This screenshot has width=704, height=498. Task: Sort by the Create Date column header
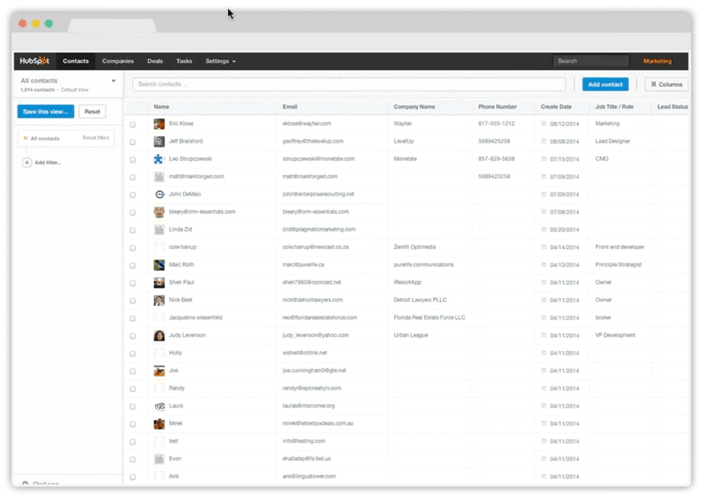coord(556,107)
